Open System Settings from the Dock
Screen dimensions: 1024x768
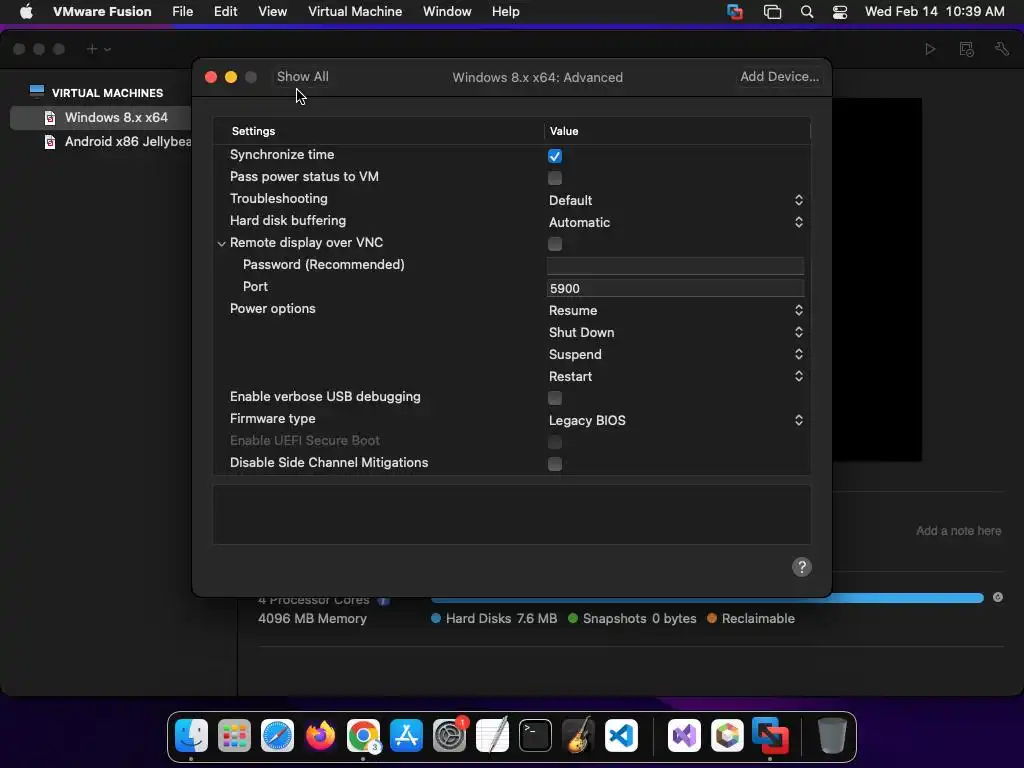[x=449, y=735]
